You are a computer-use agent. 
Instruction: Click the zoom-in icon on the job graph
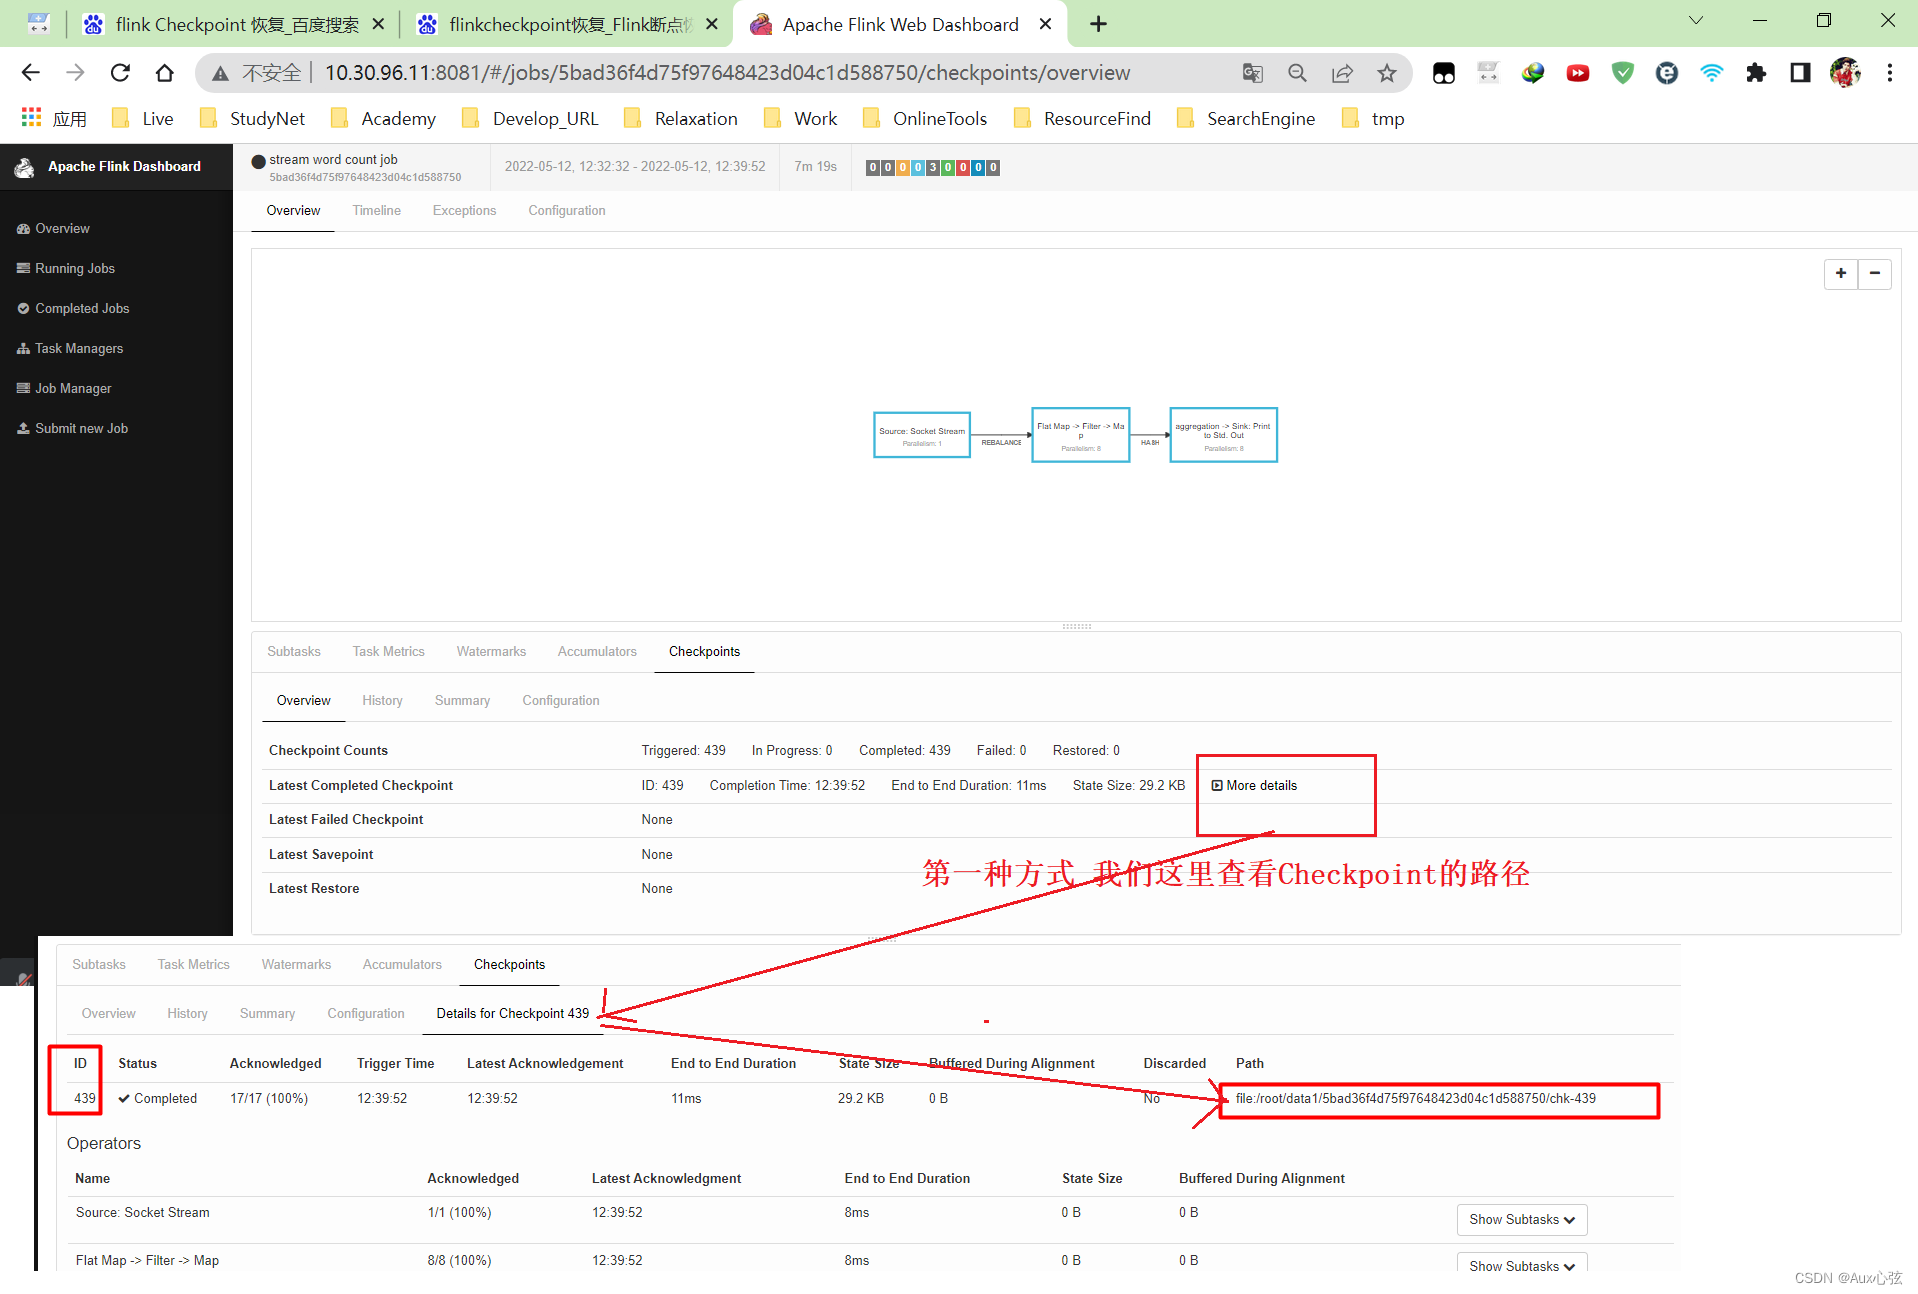click(x=1841, y=273)
